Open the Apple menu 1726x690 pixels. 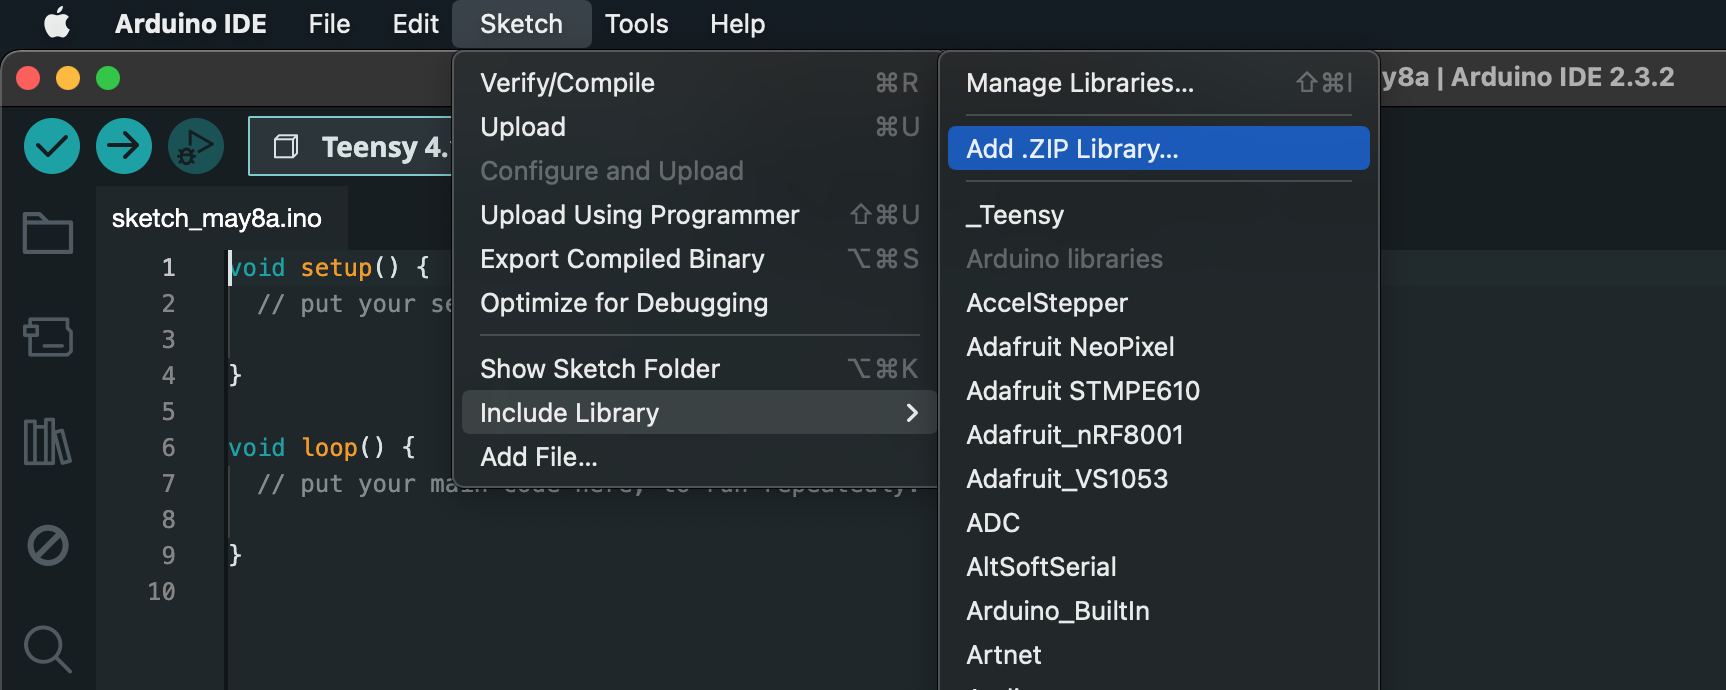[x=57, y=23]
